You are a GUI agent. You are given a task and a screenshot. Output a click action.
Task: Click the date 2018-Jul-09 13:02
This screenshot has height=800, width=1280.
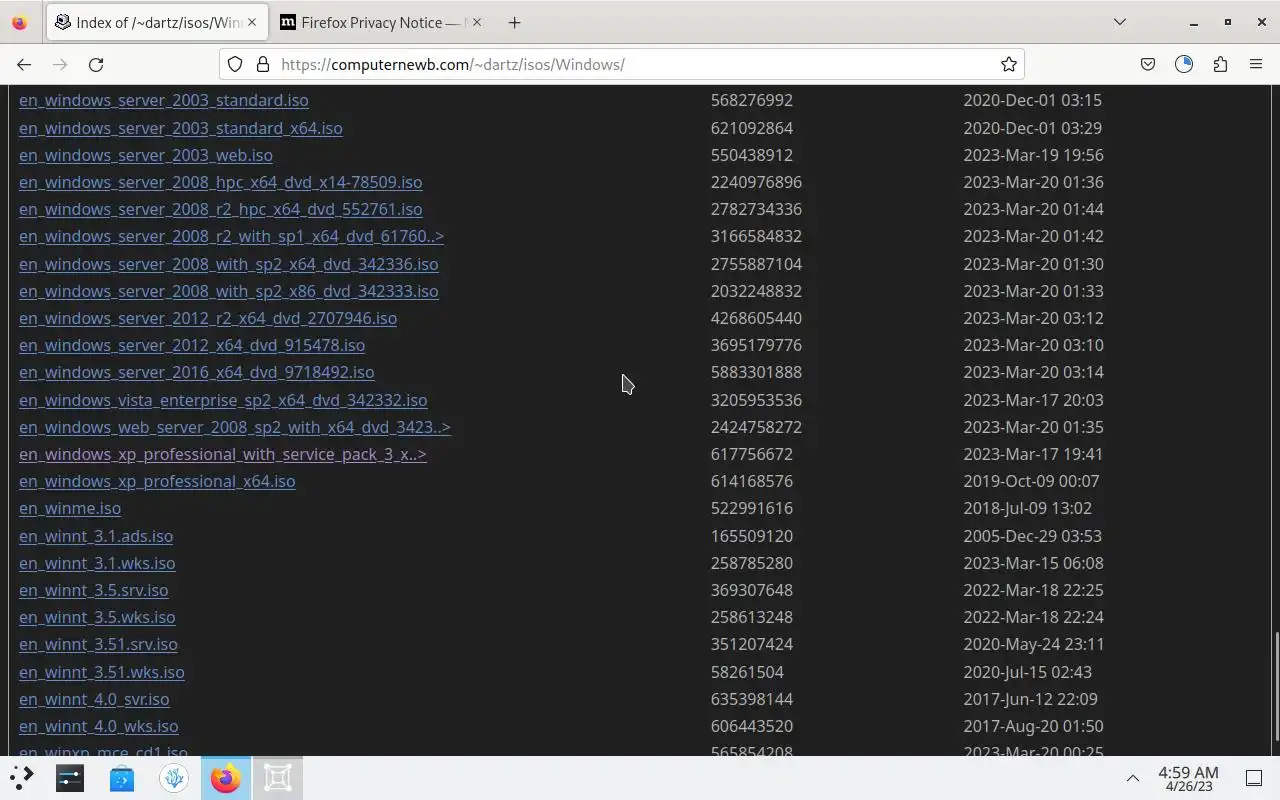(1028, 508)
